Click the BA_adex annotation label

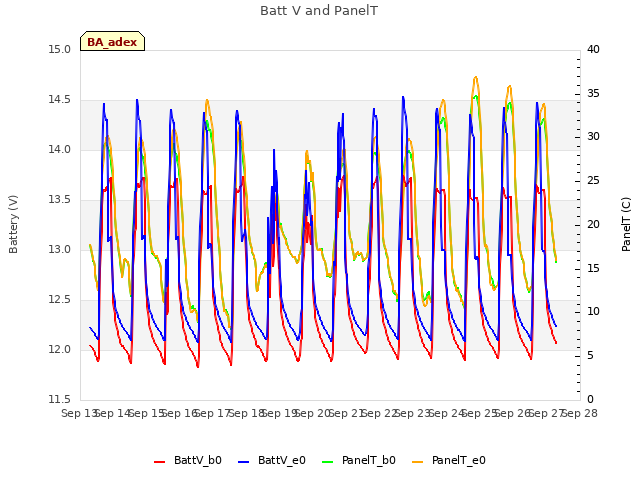(x=112, y=42)
